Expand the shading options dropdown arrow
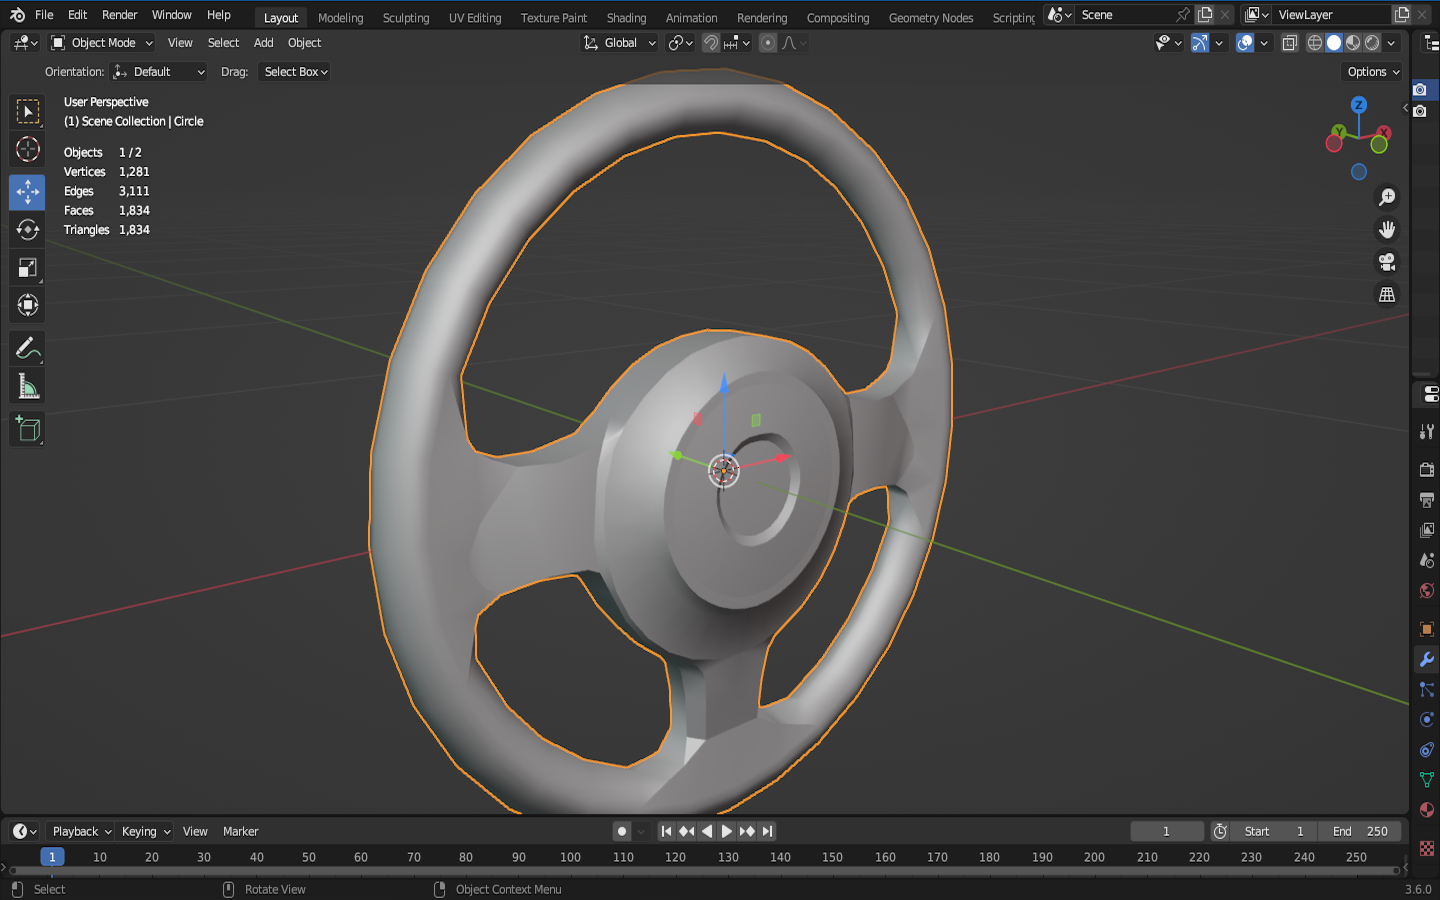This screenshot has width=1440, height=900. coord(1391,43)
